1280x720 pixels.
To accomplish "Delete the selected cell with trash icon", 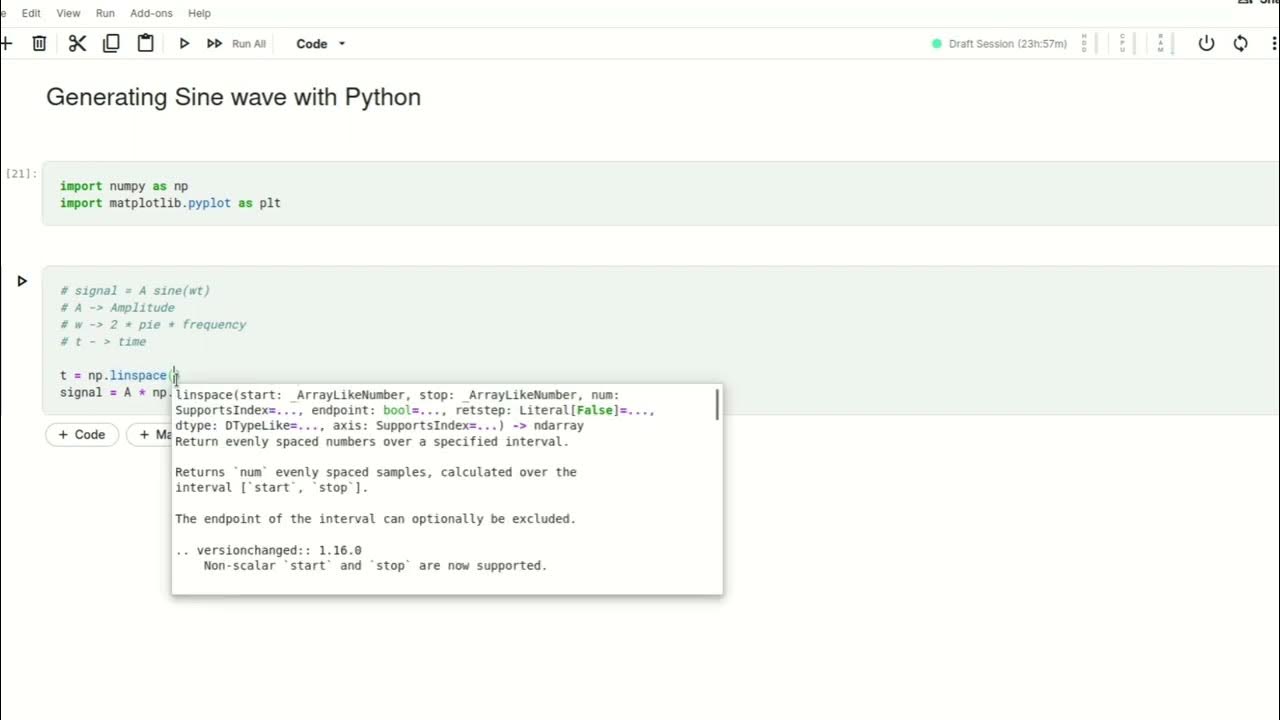I will [x=39, y=43].
